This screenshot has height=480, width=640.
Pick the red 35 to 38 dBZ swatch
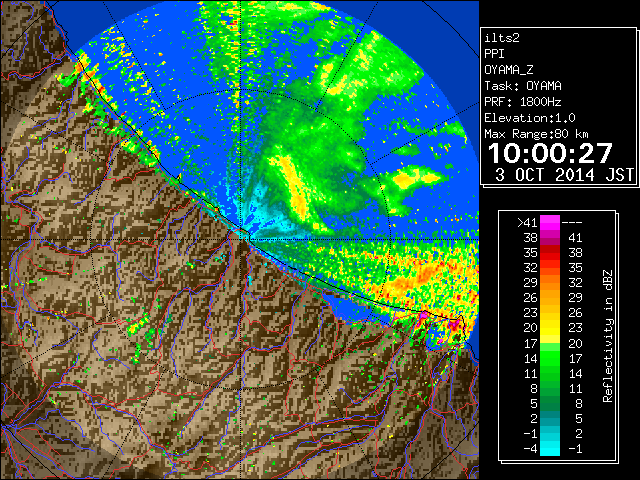tap(550, 253)
